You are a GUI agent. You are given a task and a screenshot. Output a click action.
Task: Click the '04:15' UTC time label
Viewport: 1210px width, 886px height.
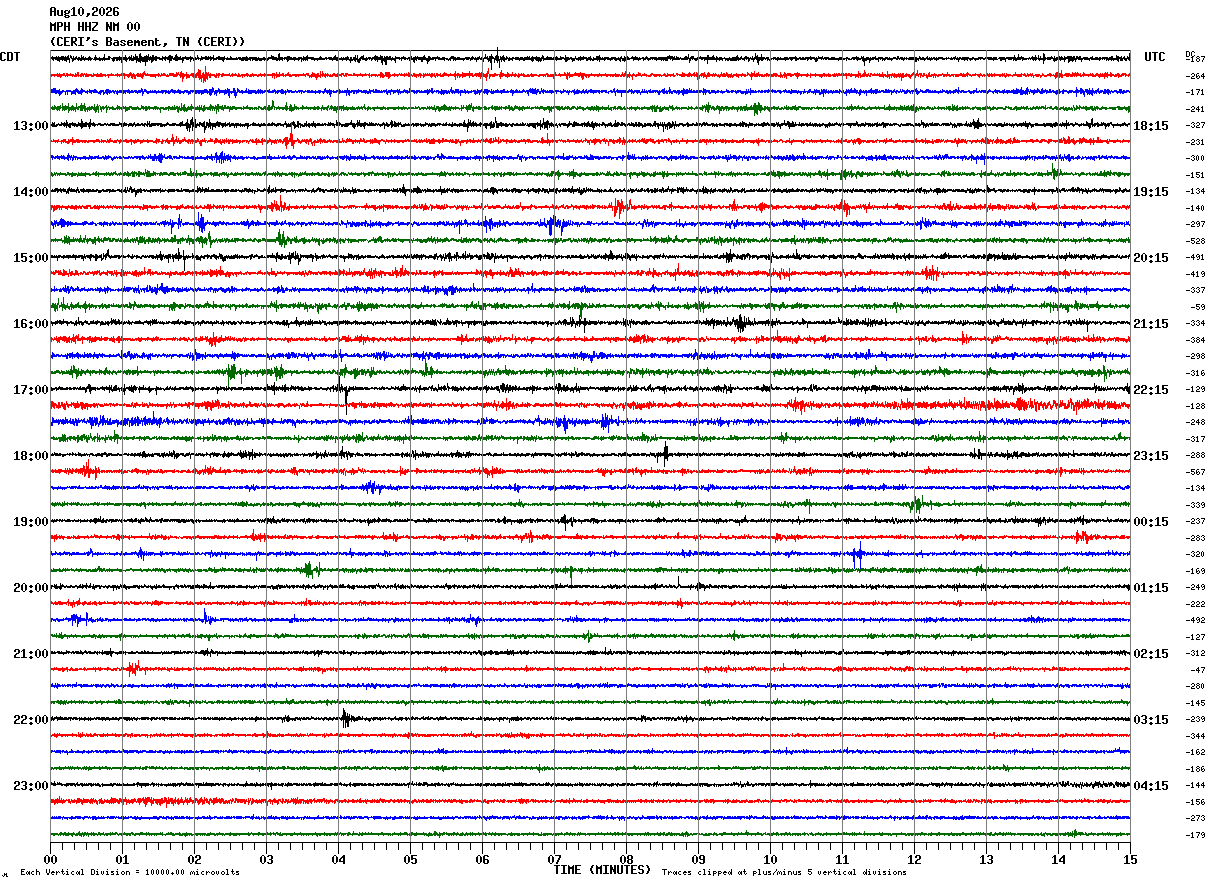click(1151, 786)
